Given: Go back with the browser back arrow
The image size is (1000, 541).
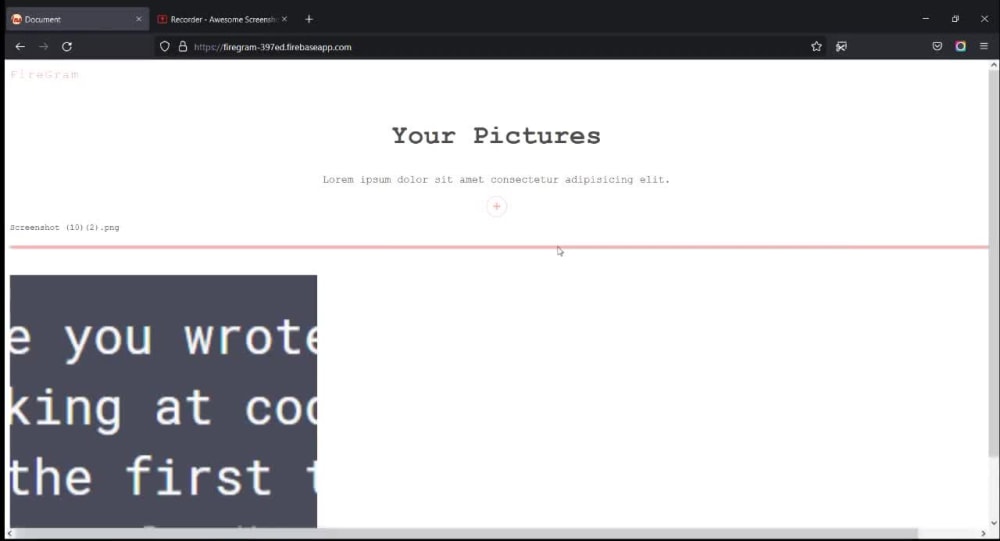Looking at the screenshot, I should [20, 47].
